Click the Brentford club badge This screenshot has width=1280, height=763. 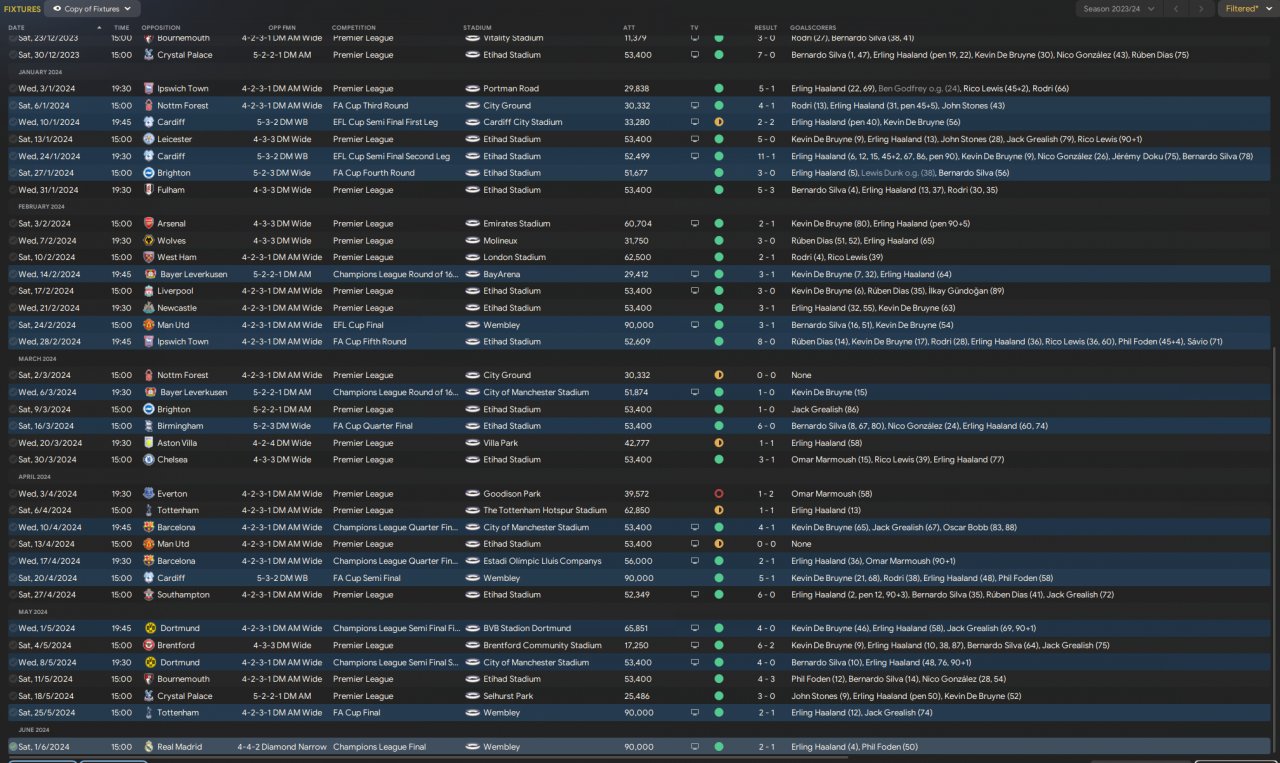tap(149, 646)
